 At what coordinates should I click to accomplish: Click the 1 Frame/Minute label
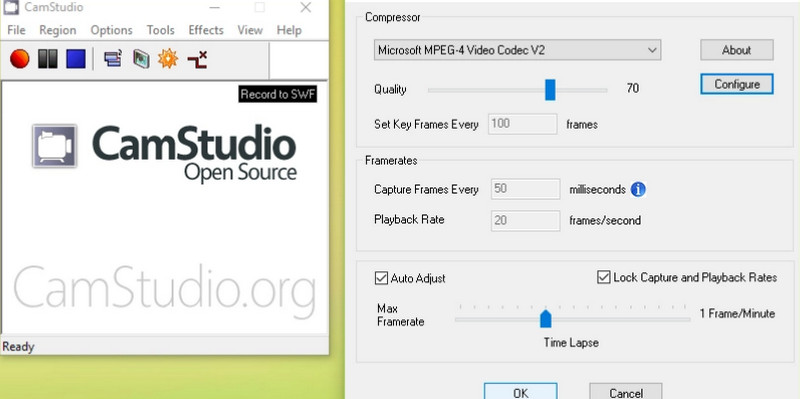pyautogui.click(x=737, y=313)
